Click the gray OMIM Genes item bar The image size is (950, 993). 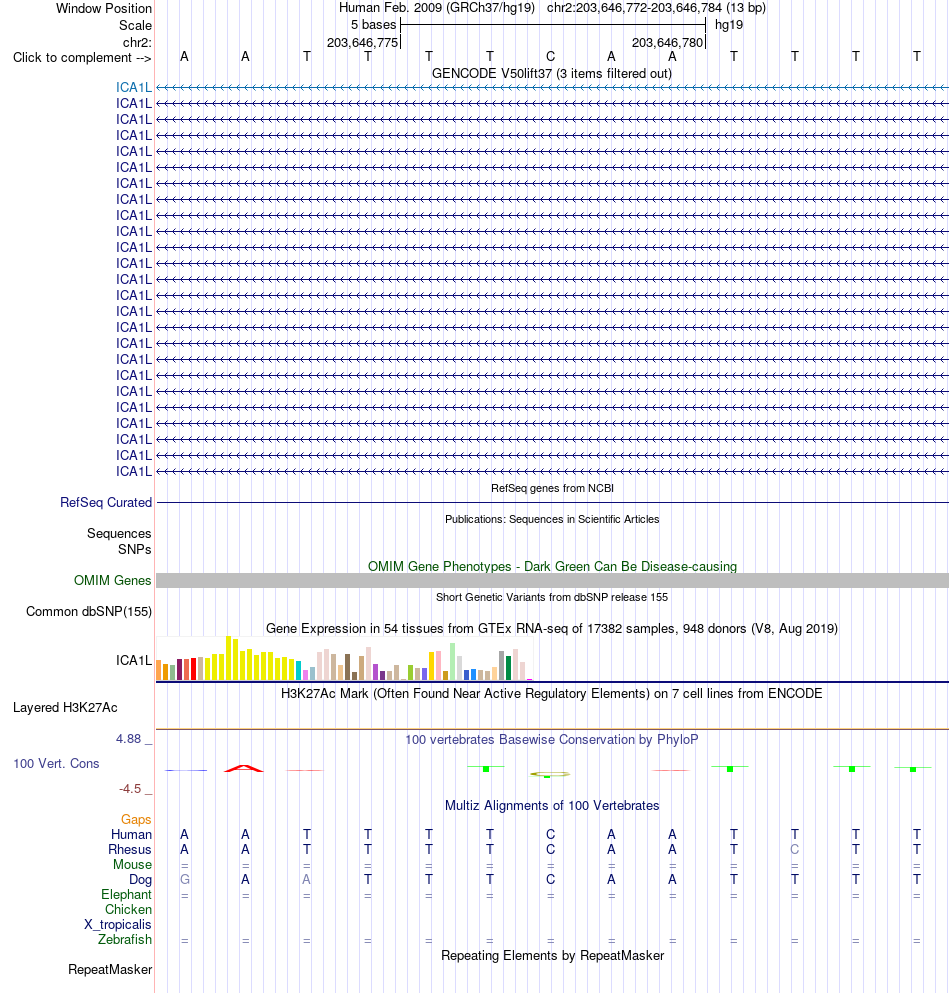pyautogui.click(x=552, y=580)
